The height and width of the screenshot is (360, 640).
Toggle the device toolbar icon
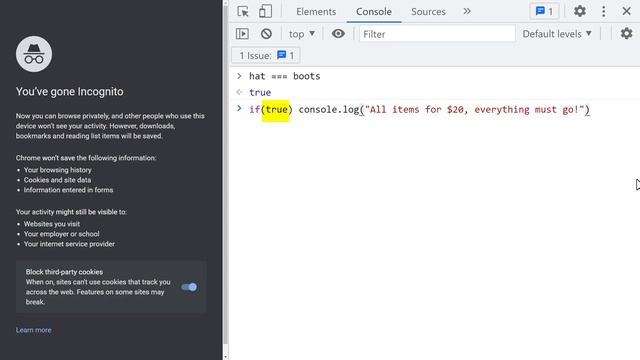265,11
